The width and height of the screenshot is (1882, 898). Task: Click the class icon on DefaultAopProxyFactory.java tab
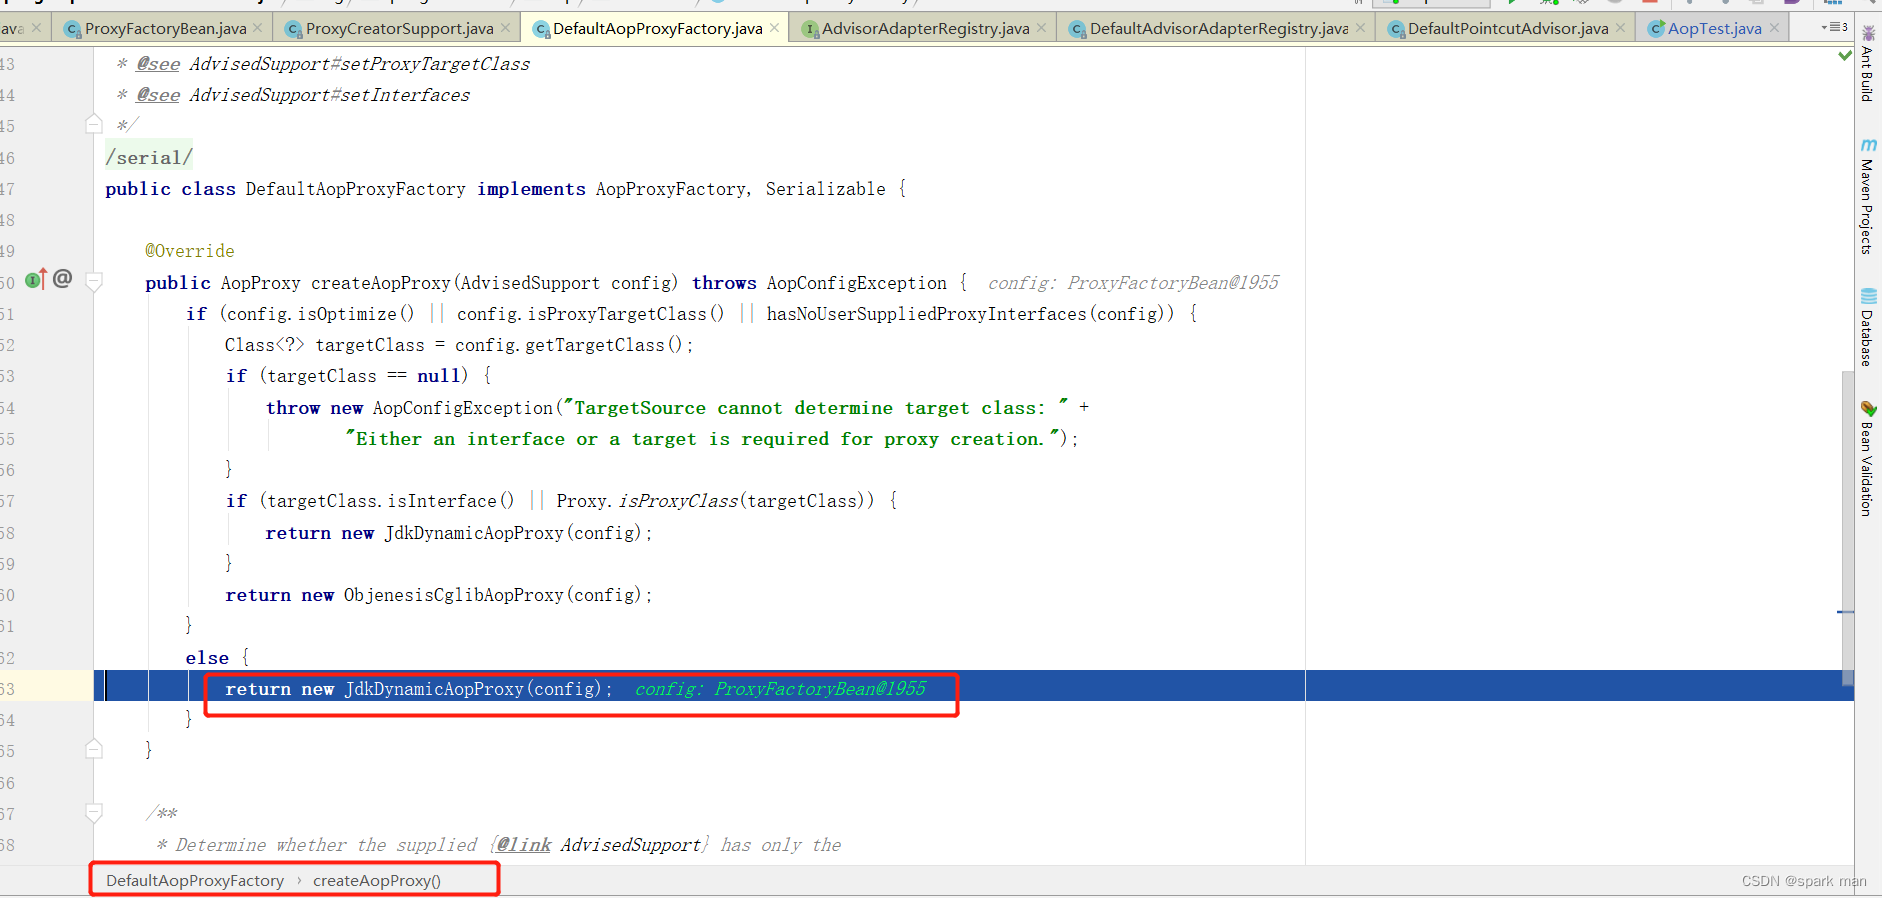tap(541, 29)
